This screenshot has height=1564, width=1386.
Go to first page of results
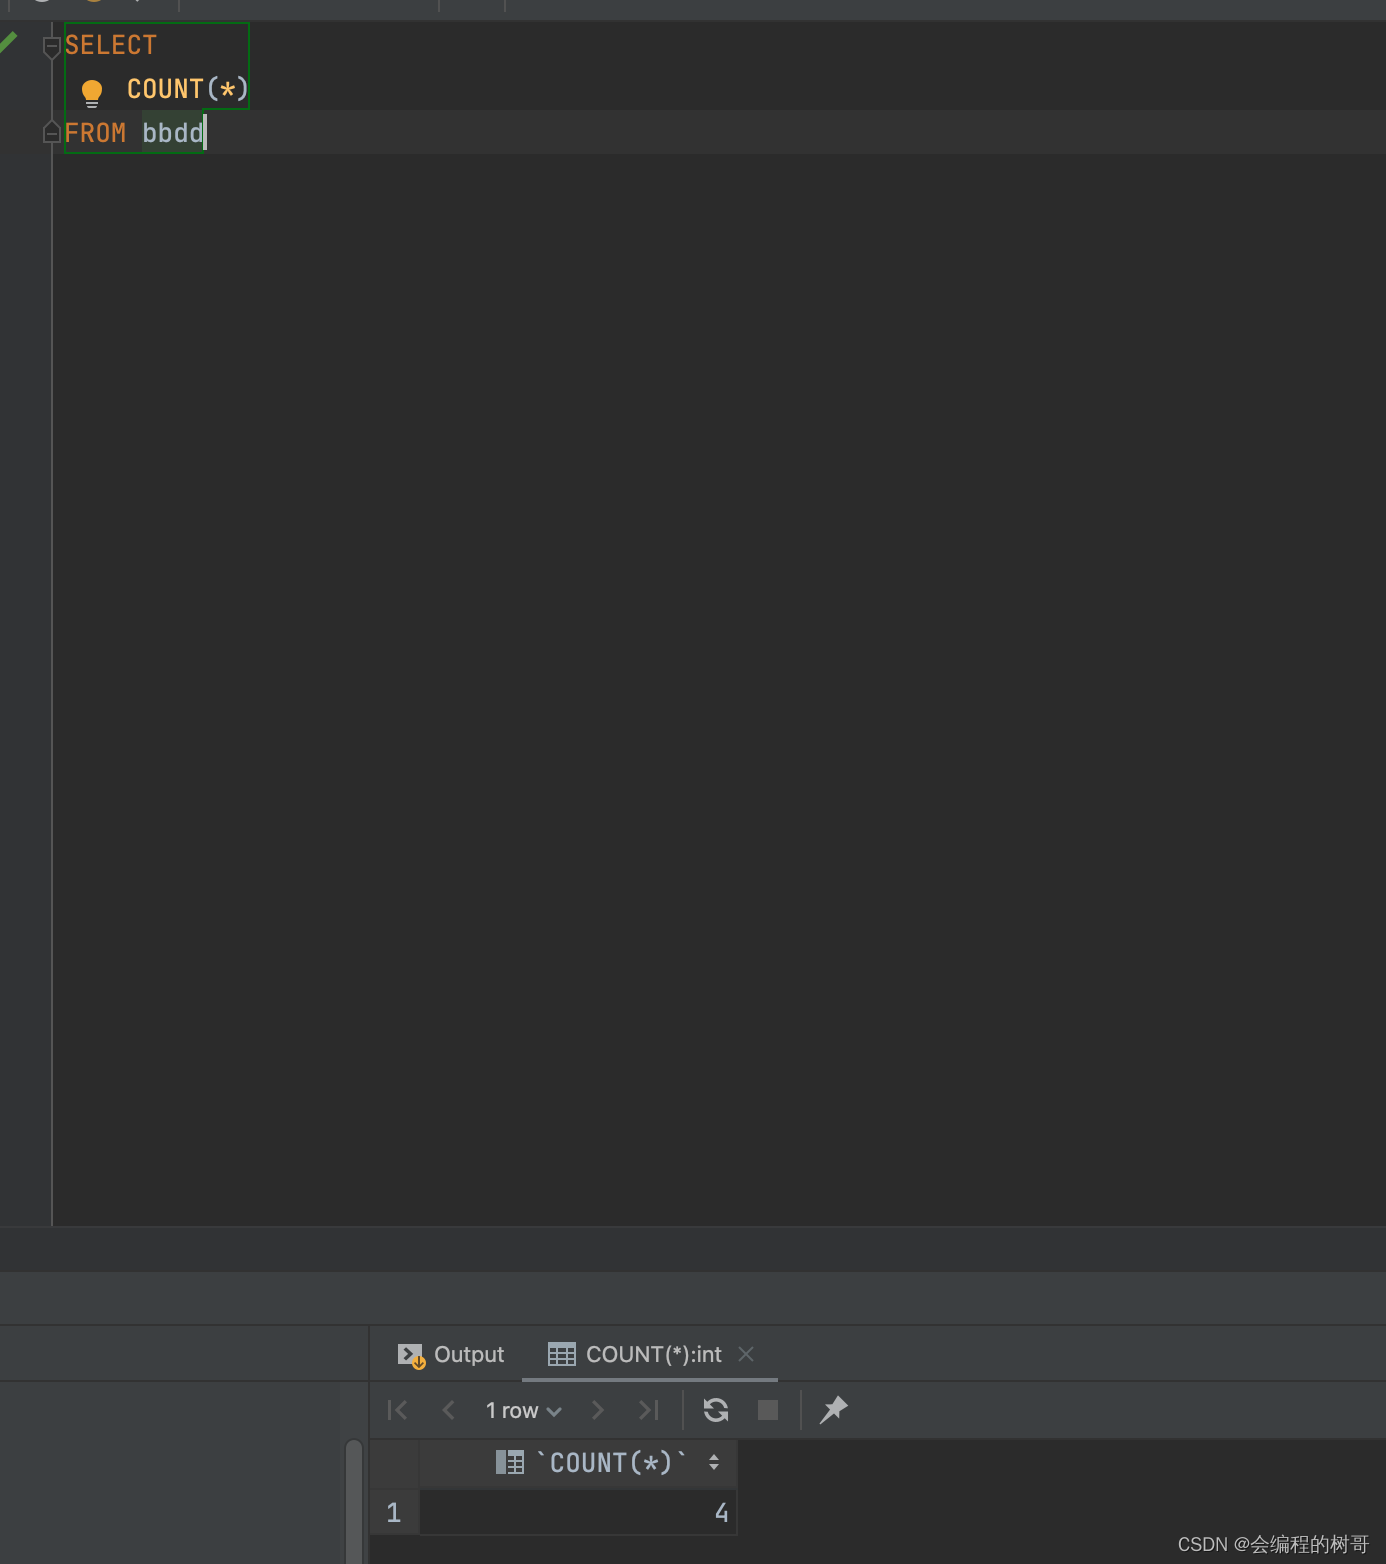pyautogui.click(x=397, y=1410)
